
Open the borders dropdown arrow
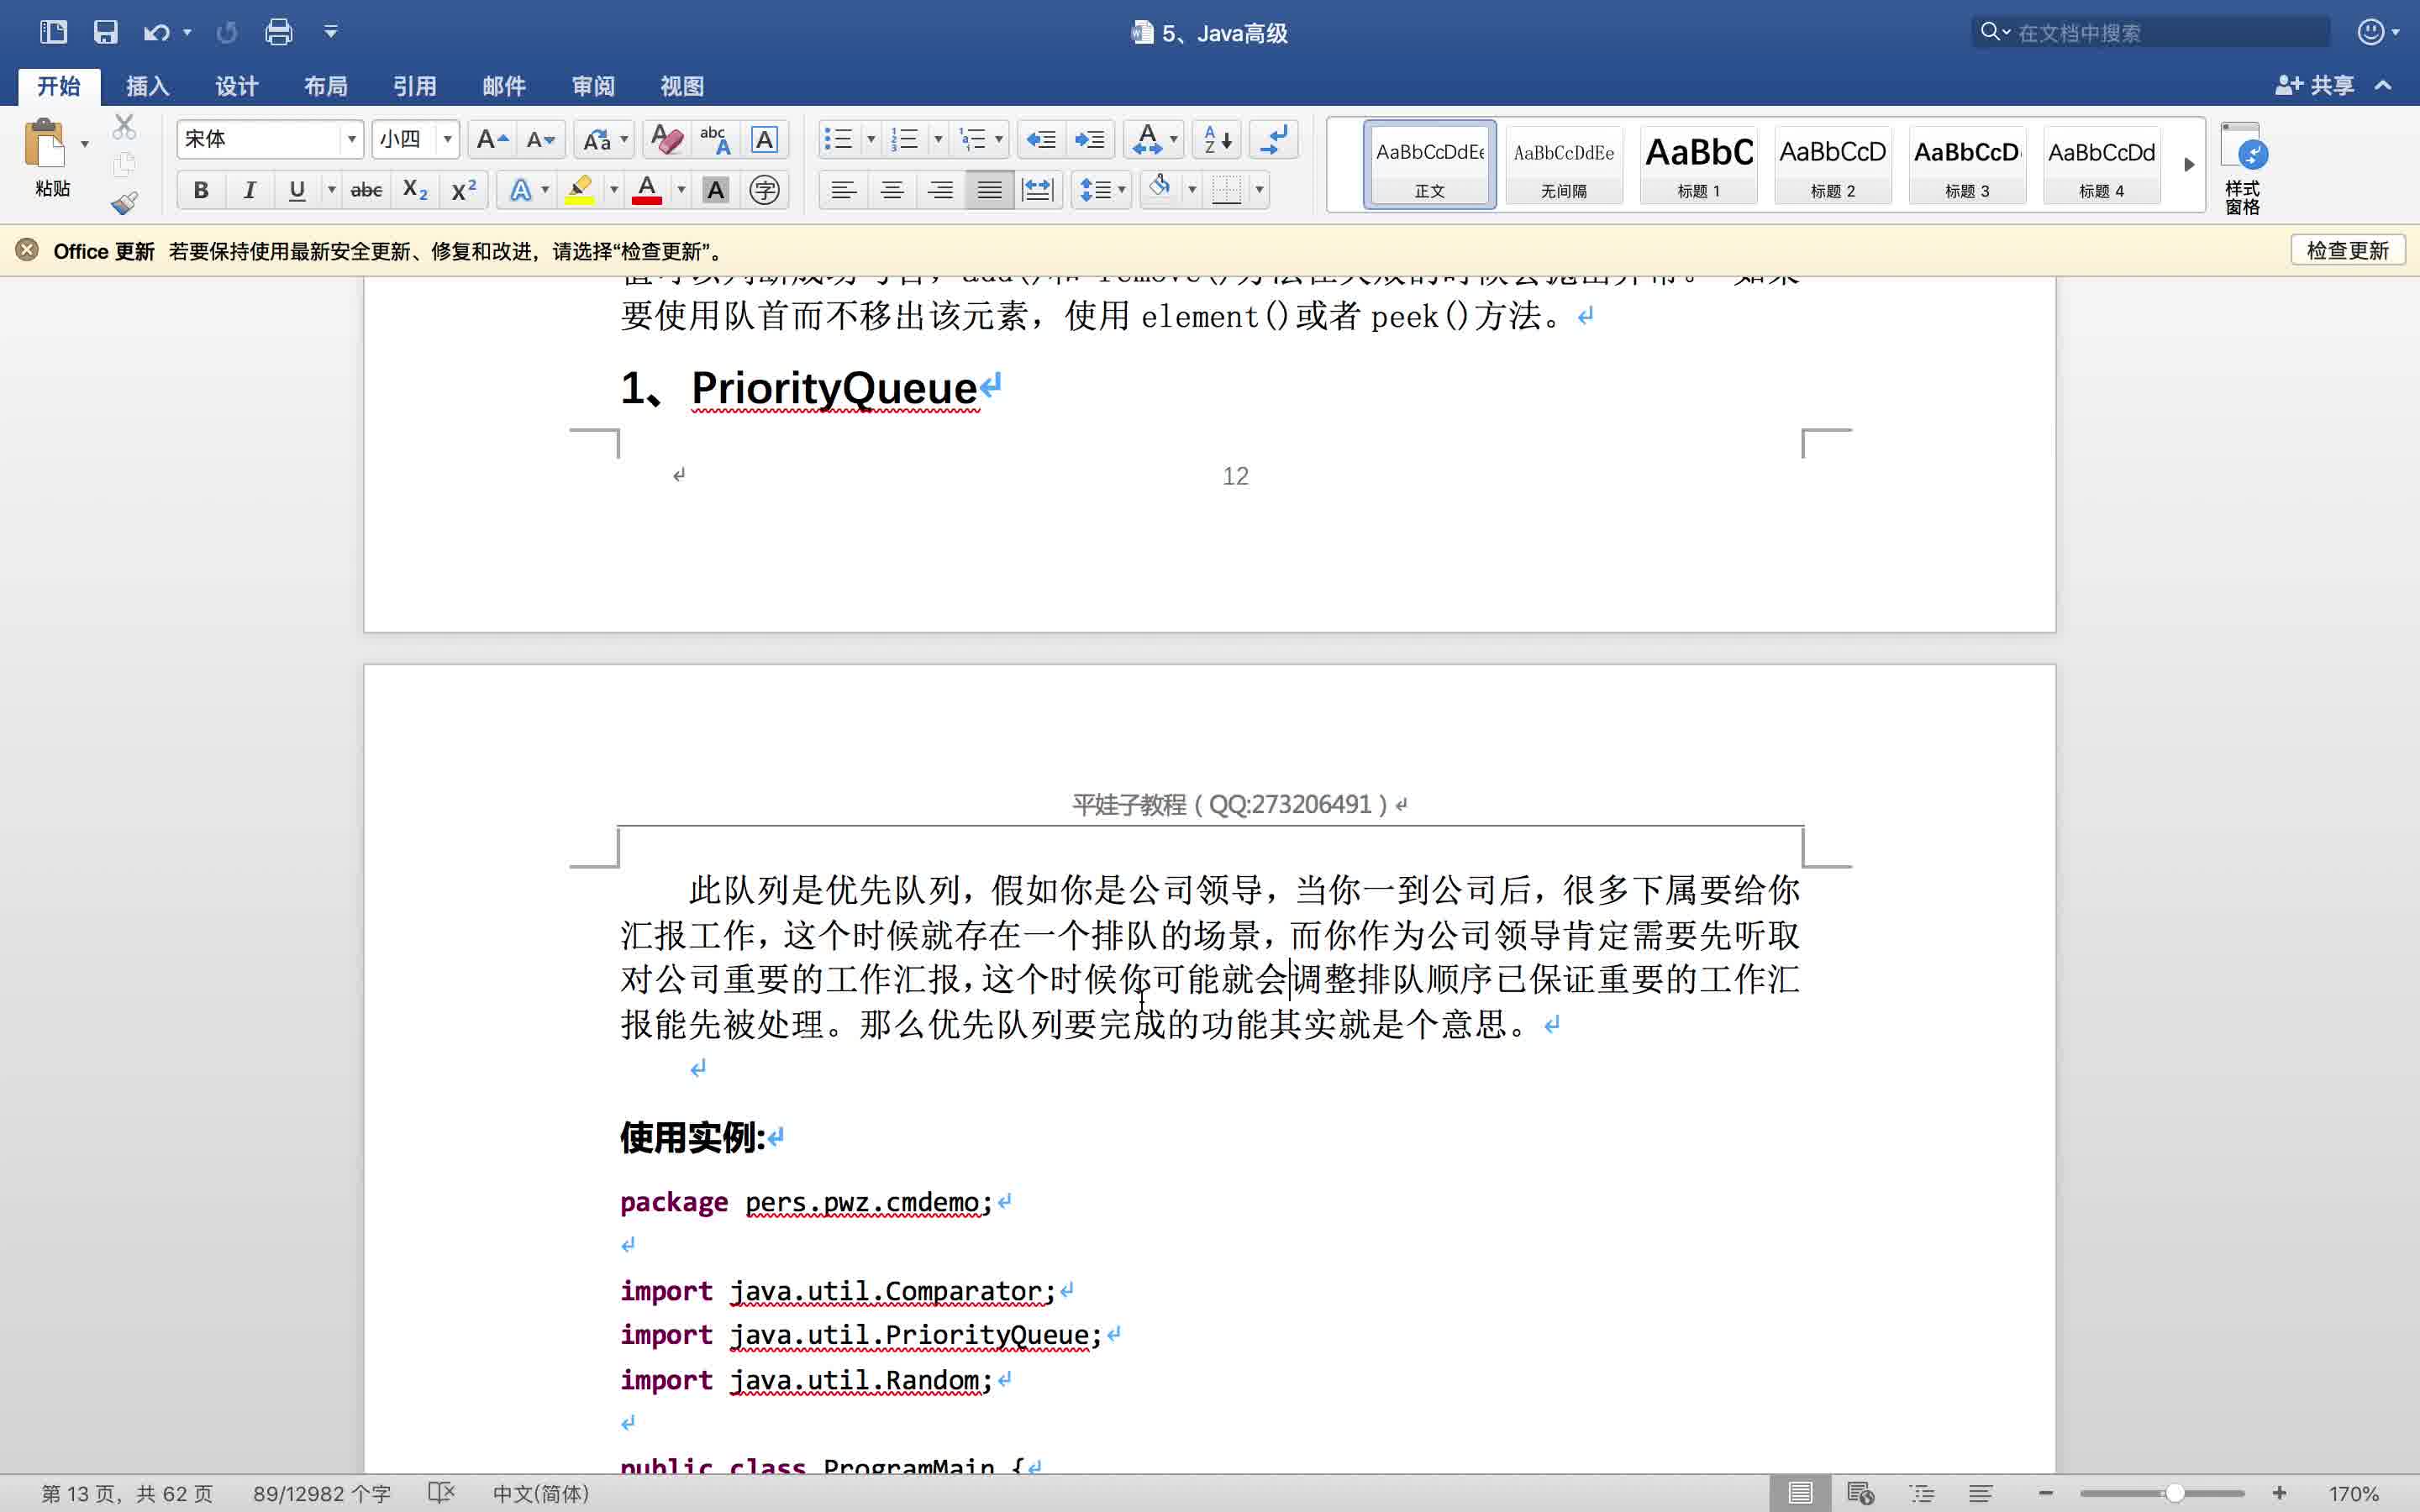click(1259, 190)
